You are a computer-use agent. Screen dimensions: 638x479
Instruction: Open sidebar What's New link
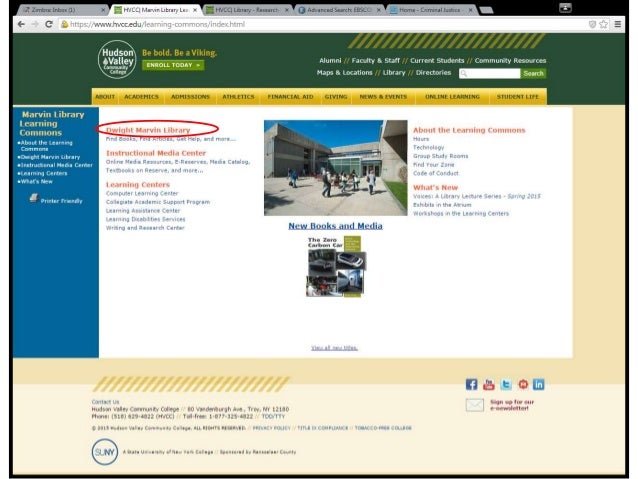tap(35, 182)
